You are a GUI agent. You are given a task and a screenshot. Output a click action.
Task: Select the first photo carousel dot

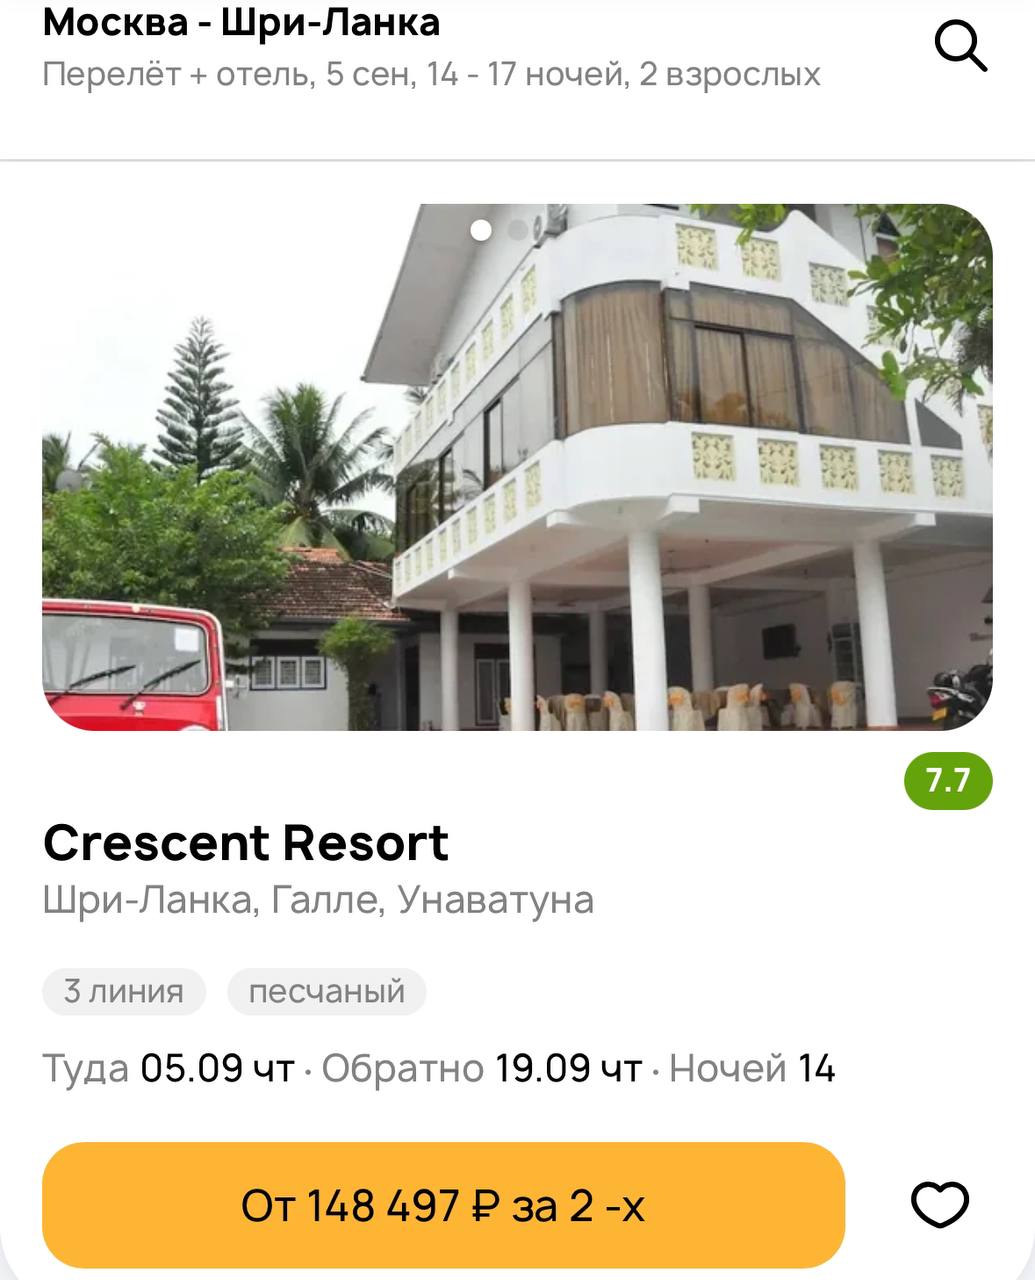[481, 230]
